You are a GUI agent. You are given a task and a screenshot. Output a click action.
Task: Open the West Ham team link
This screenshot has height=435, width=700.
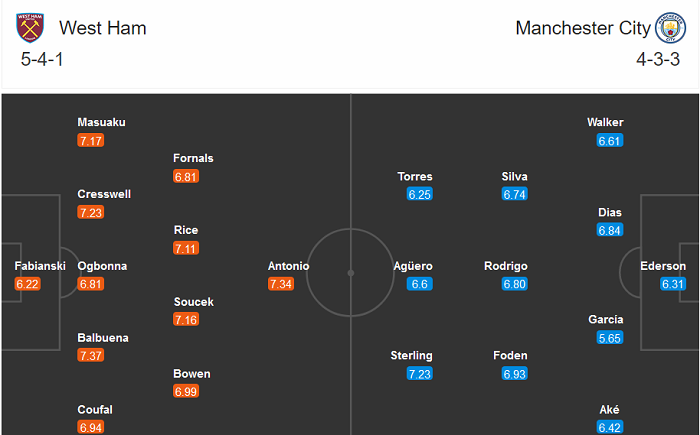(103, 28)
